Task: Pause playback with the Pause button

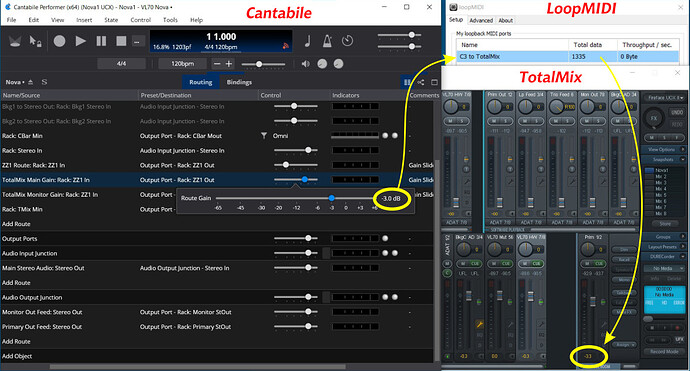Action: pos(101,41)
